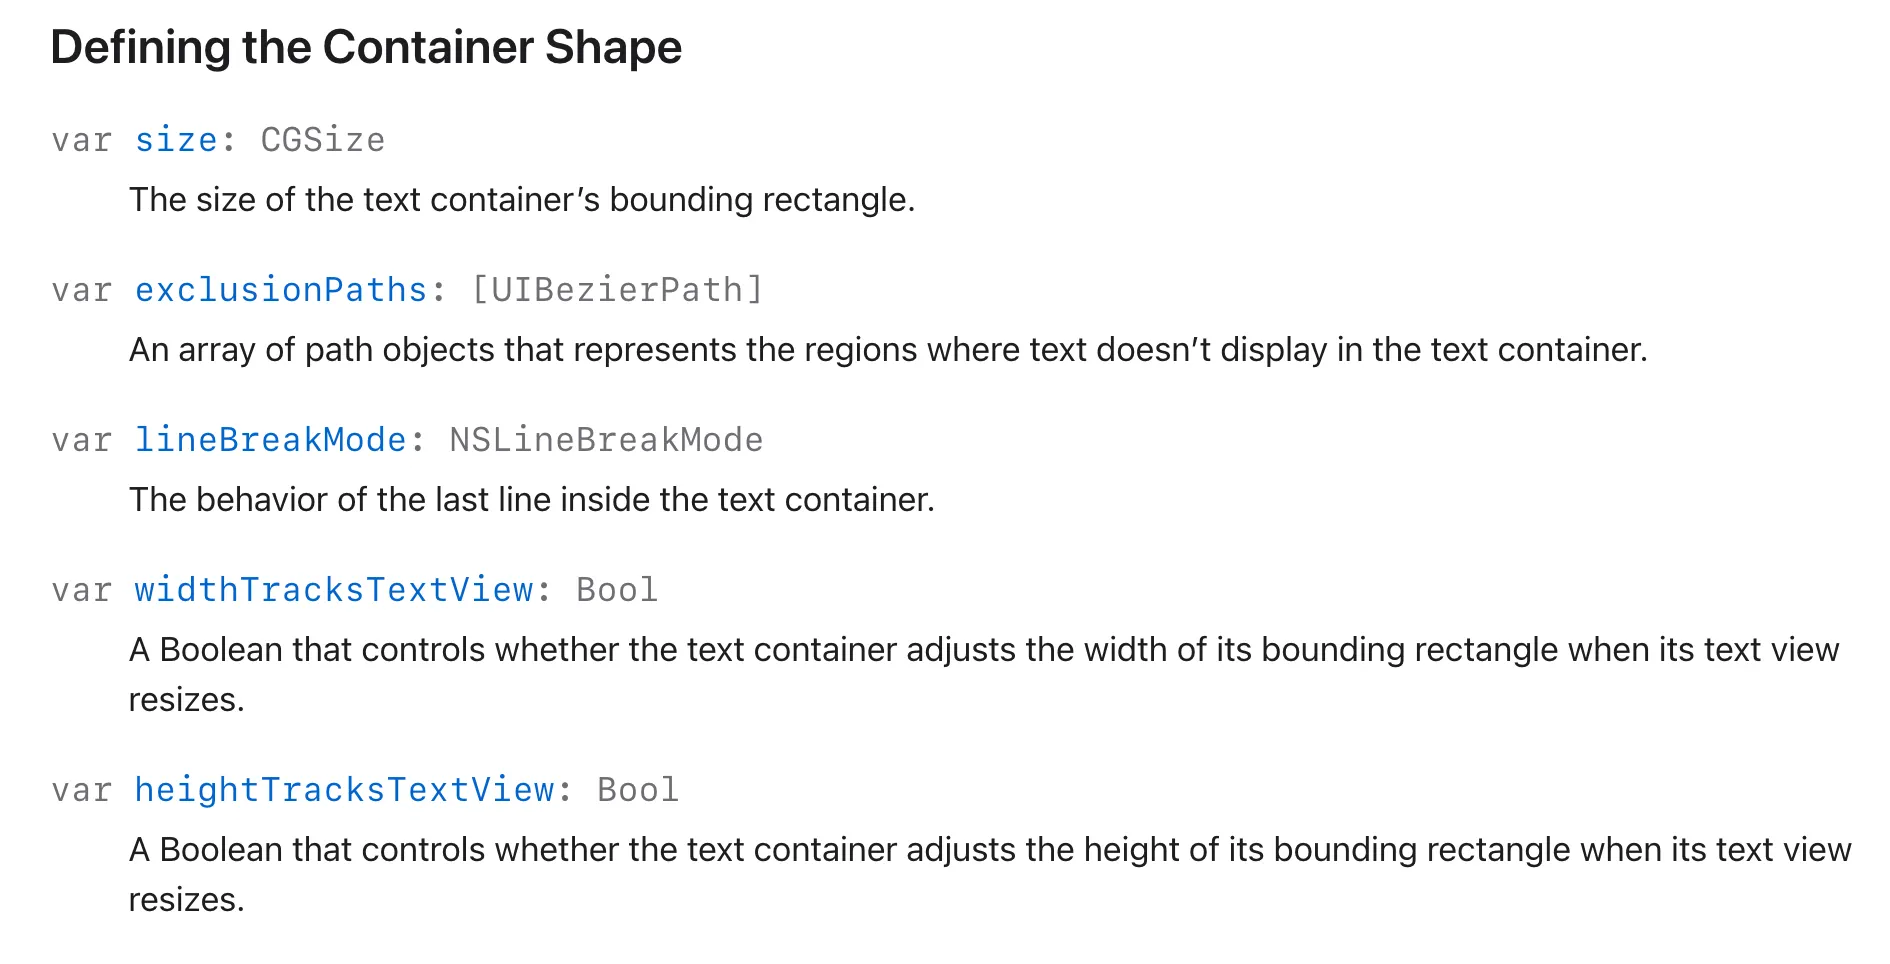Screen dimensions: 1890x964
Task: Follow the lineBreakMode property link
Action: tap(270, 440)
